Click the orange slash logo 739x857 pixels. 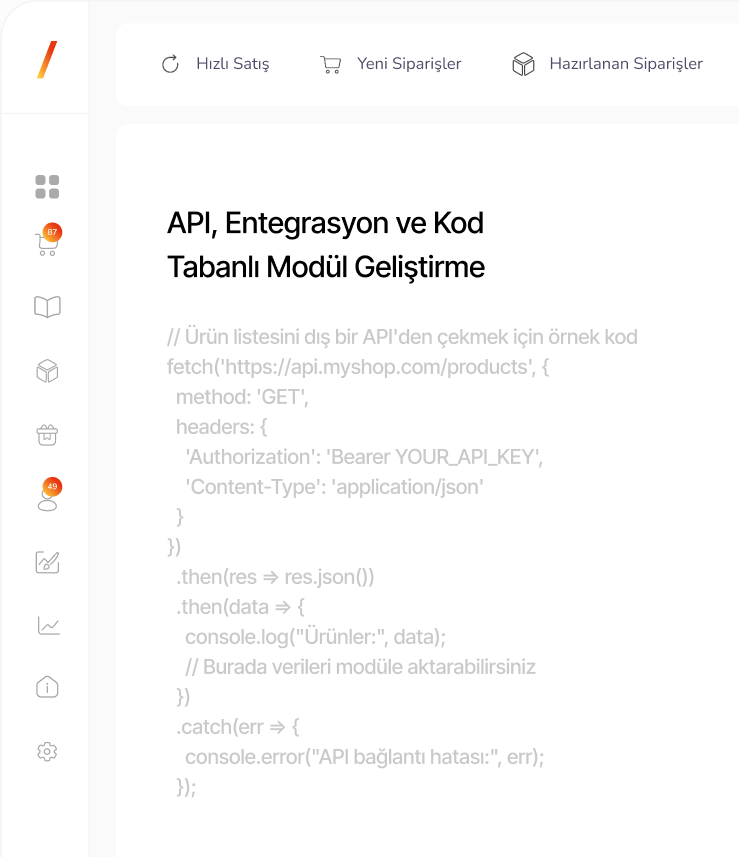pyautogui.click(x=47, y=60)
